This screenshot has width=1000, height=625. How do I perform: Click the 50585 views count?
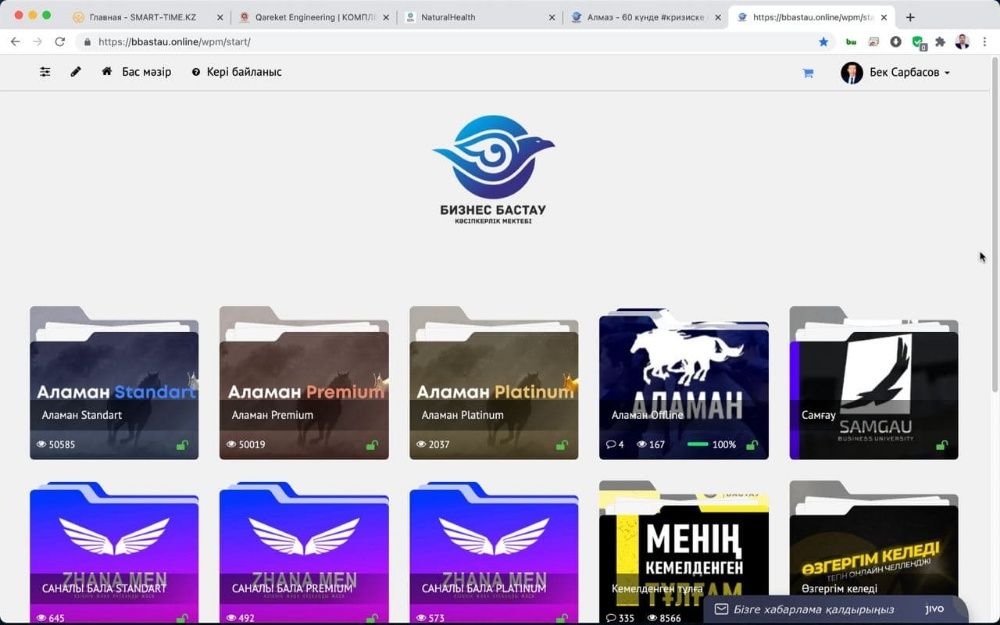click(x=62, y=445)
